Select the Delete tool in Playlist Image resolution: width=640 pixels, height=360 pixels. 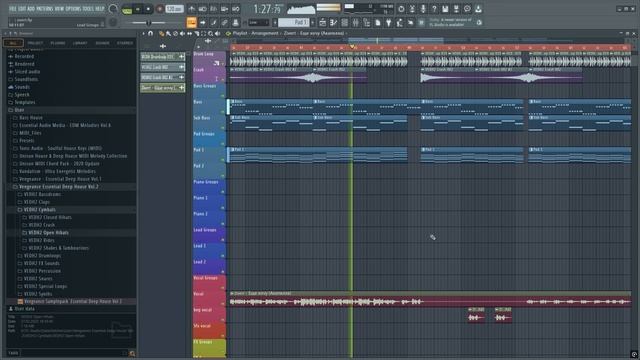[x=176, y=33]
